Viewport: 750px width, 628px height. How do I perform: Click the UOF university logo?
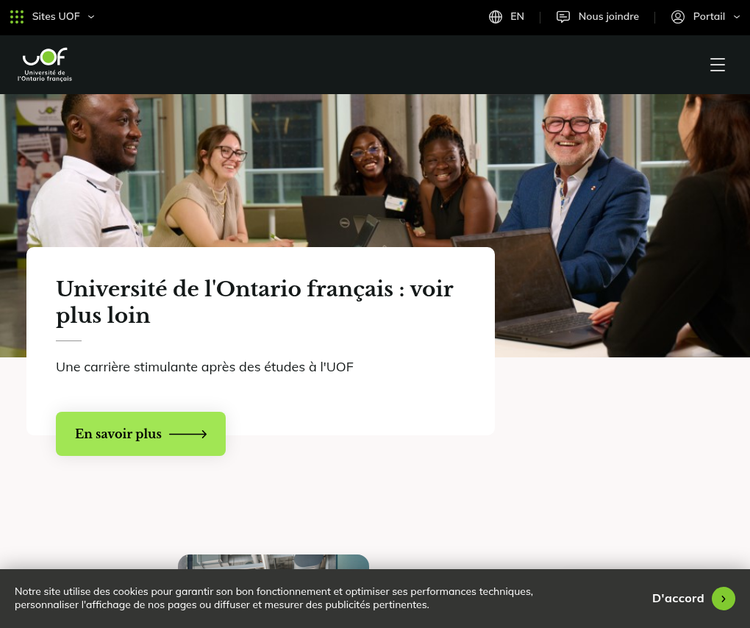[x=45, y=65]
